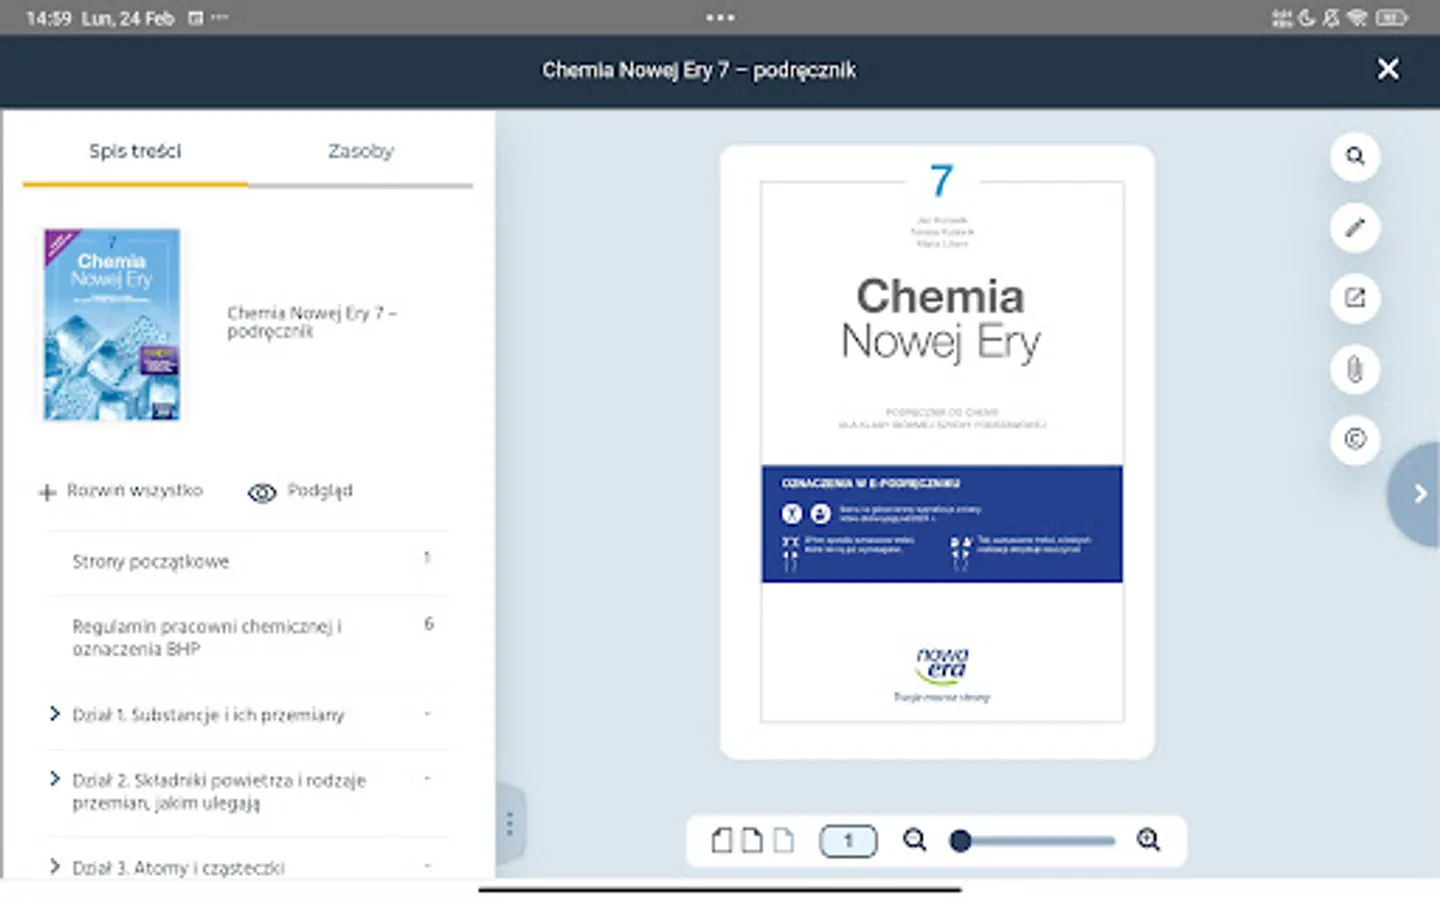Zoom in with the plus magnifier icon
The height and width of the screenshot is (900, 1440).
[x=1148, y=841]
